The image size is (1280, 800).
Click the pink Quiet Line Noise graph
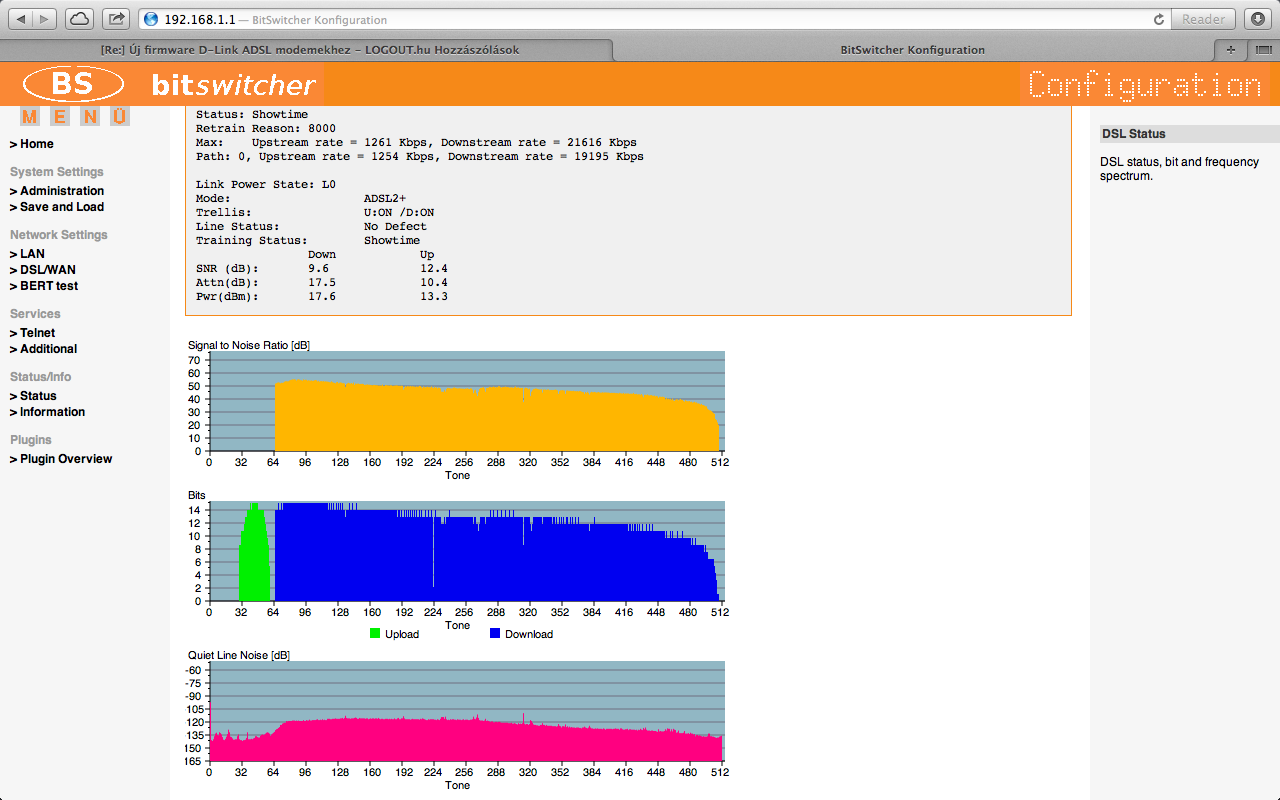pos(465,742)
